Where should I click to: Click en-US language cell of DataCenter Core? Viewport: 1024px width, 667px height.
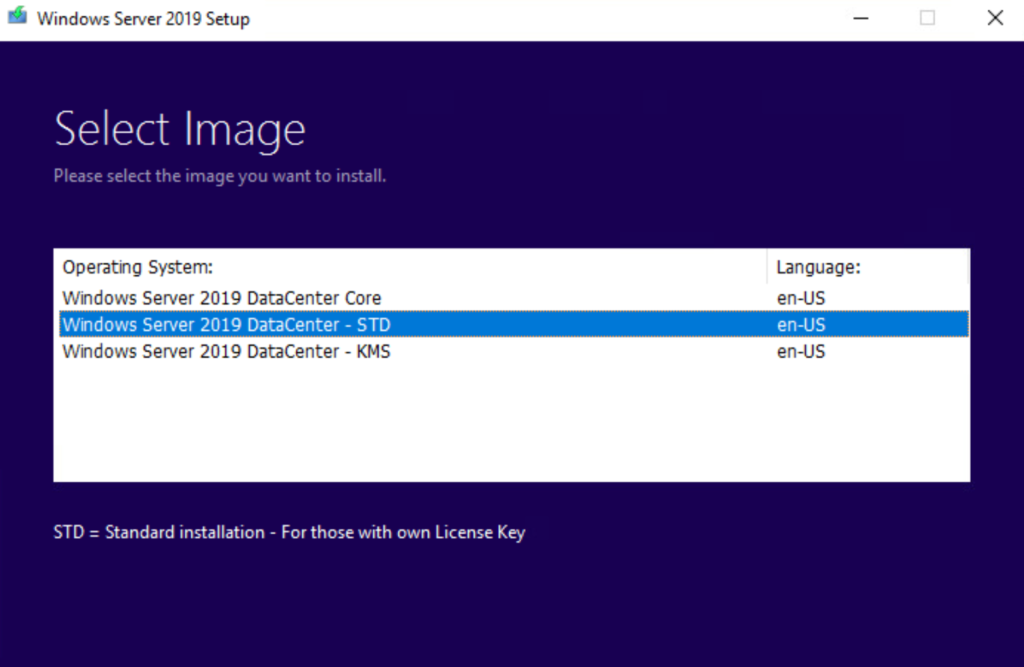[801, 298]
